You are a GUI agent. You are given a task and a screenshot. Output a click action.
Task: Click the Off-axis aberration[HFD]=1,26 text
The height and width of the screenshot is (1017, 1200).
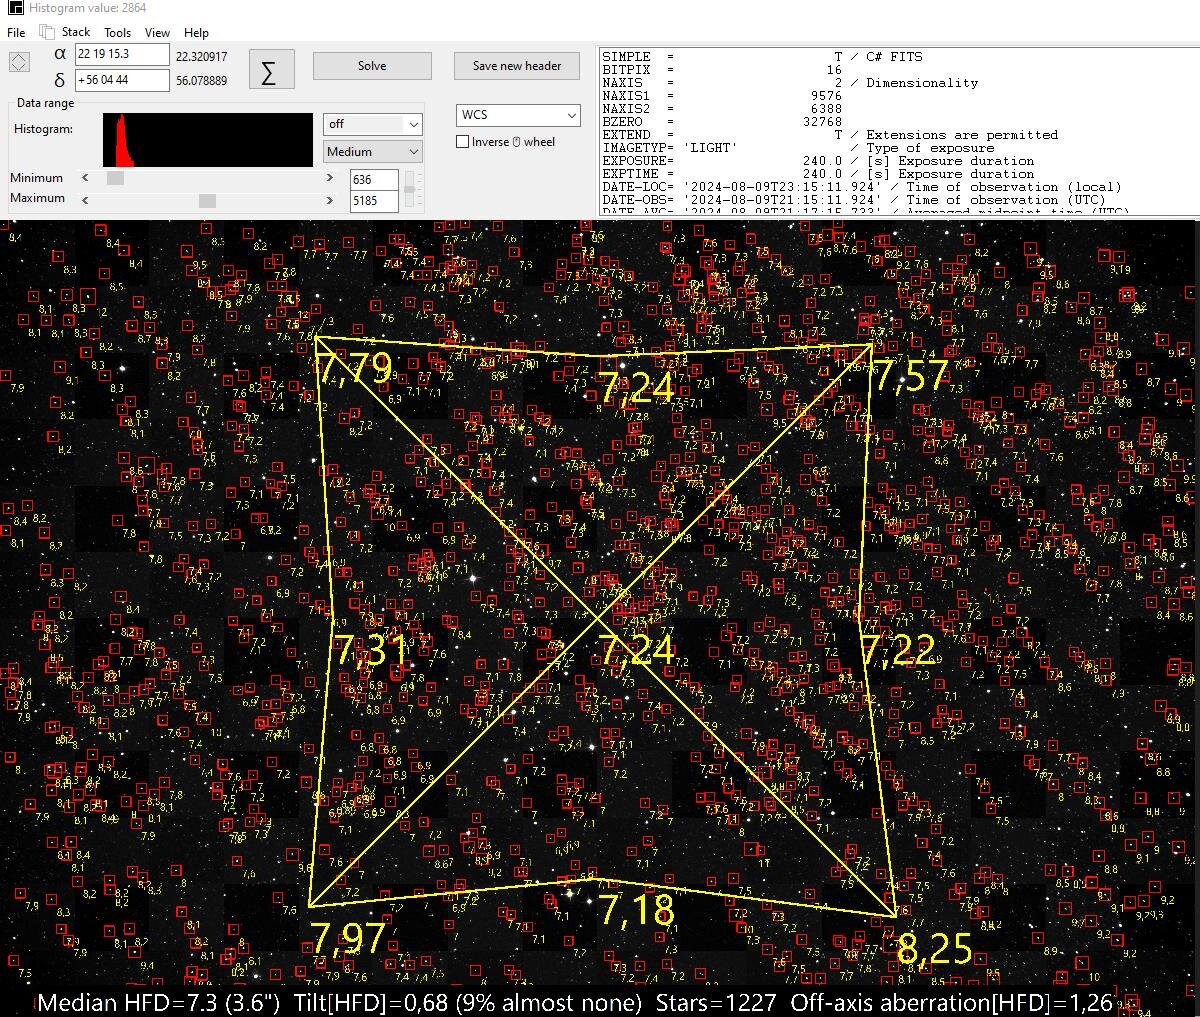952,1003
